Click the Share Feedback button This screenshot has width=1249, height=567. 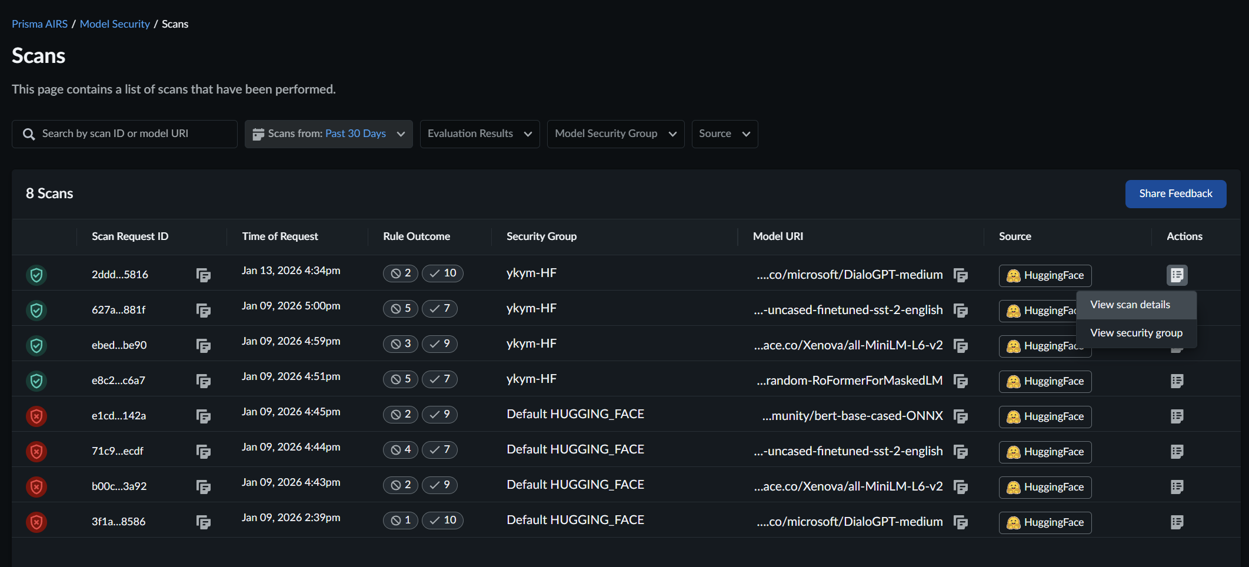1175,194
